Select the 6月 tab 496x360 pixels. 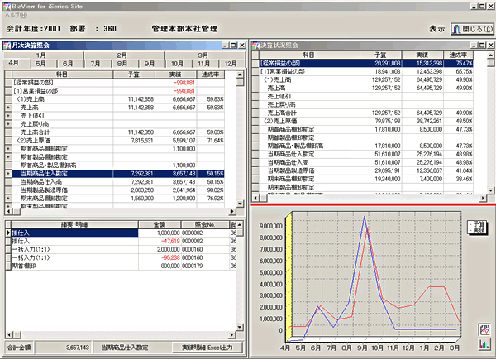(x=68, y=63)
